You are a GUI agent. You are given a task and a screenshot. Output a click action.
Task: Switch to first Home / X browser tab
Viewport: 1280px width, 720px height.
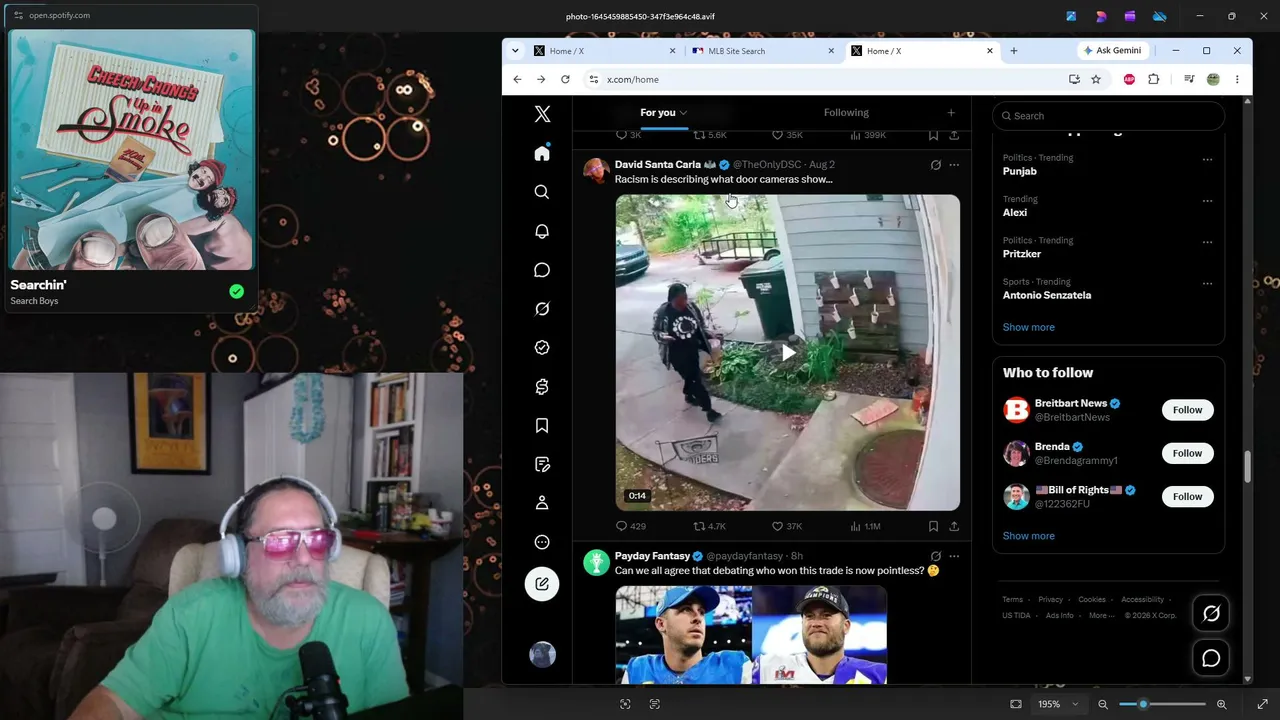pyautogui.click(x=603, y=51)
